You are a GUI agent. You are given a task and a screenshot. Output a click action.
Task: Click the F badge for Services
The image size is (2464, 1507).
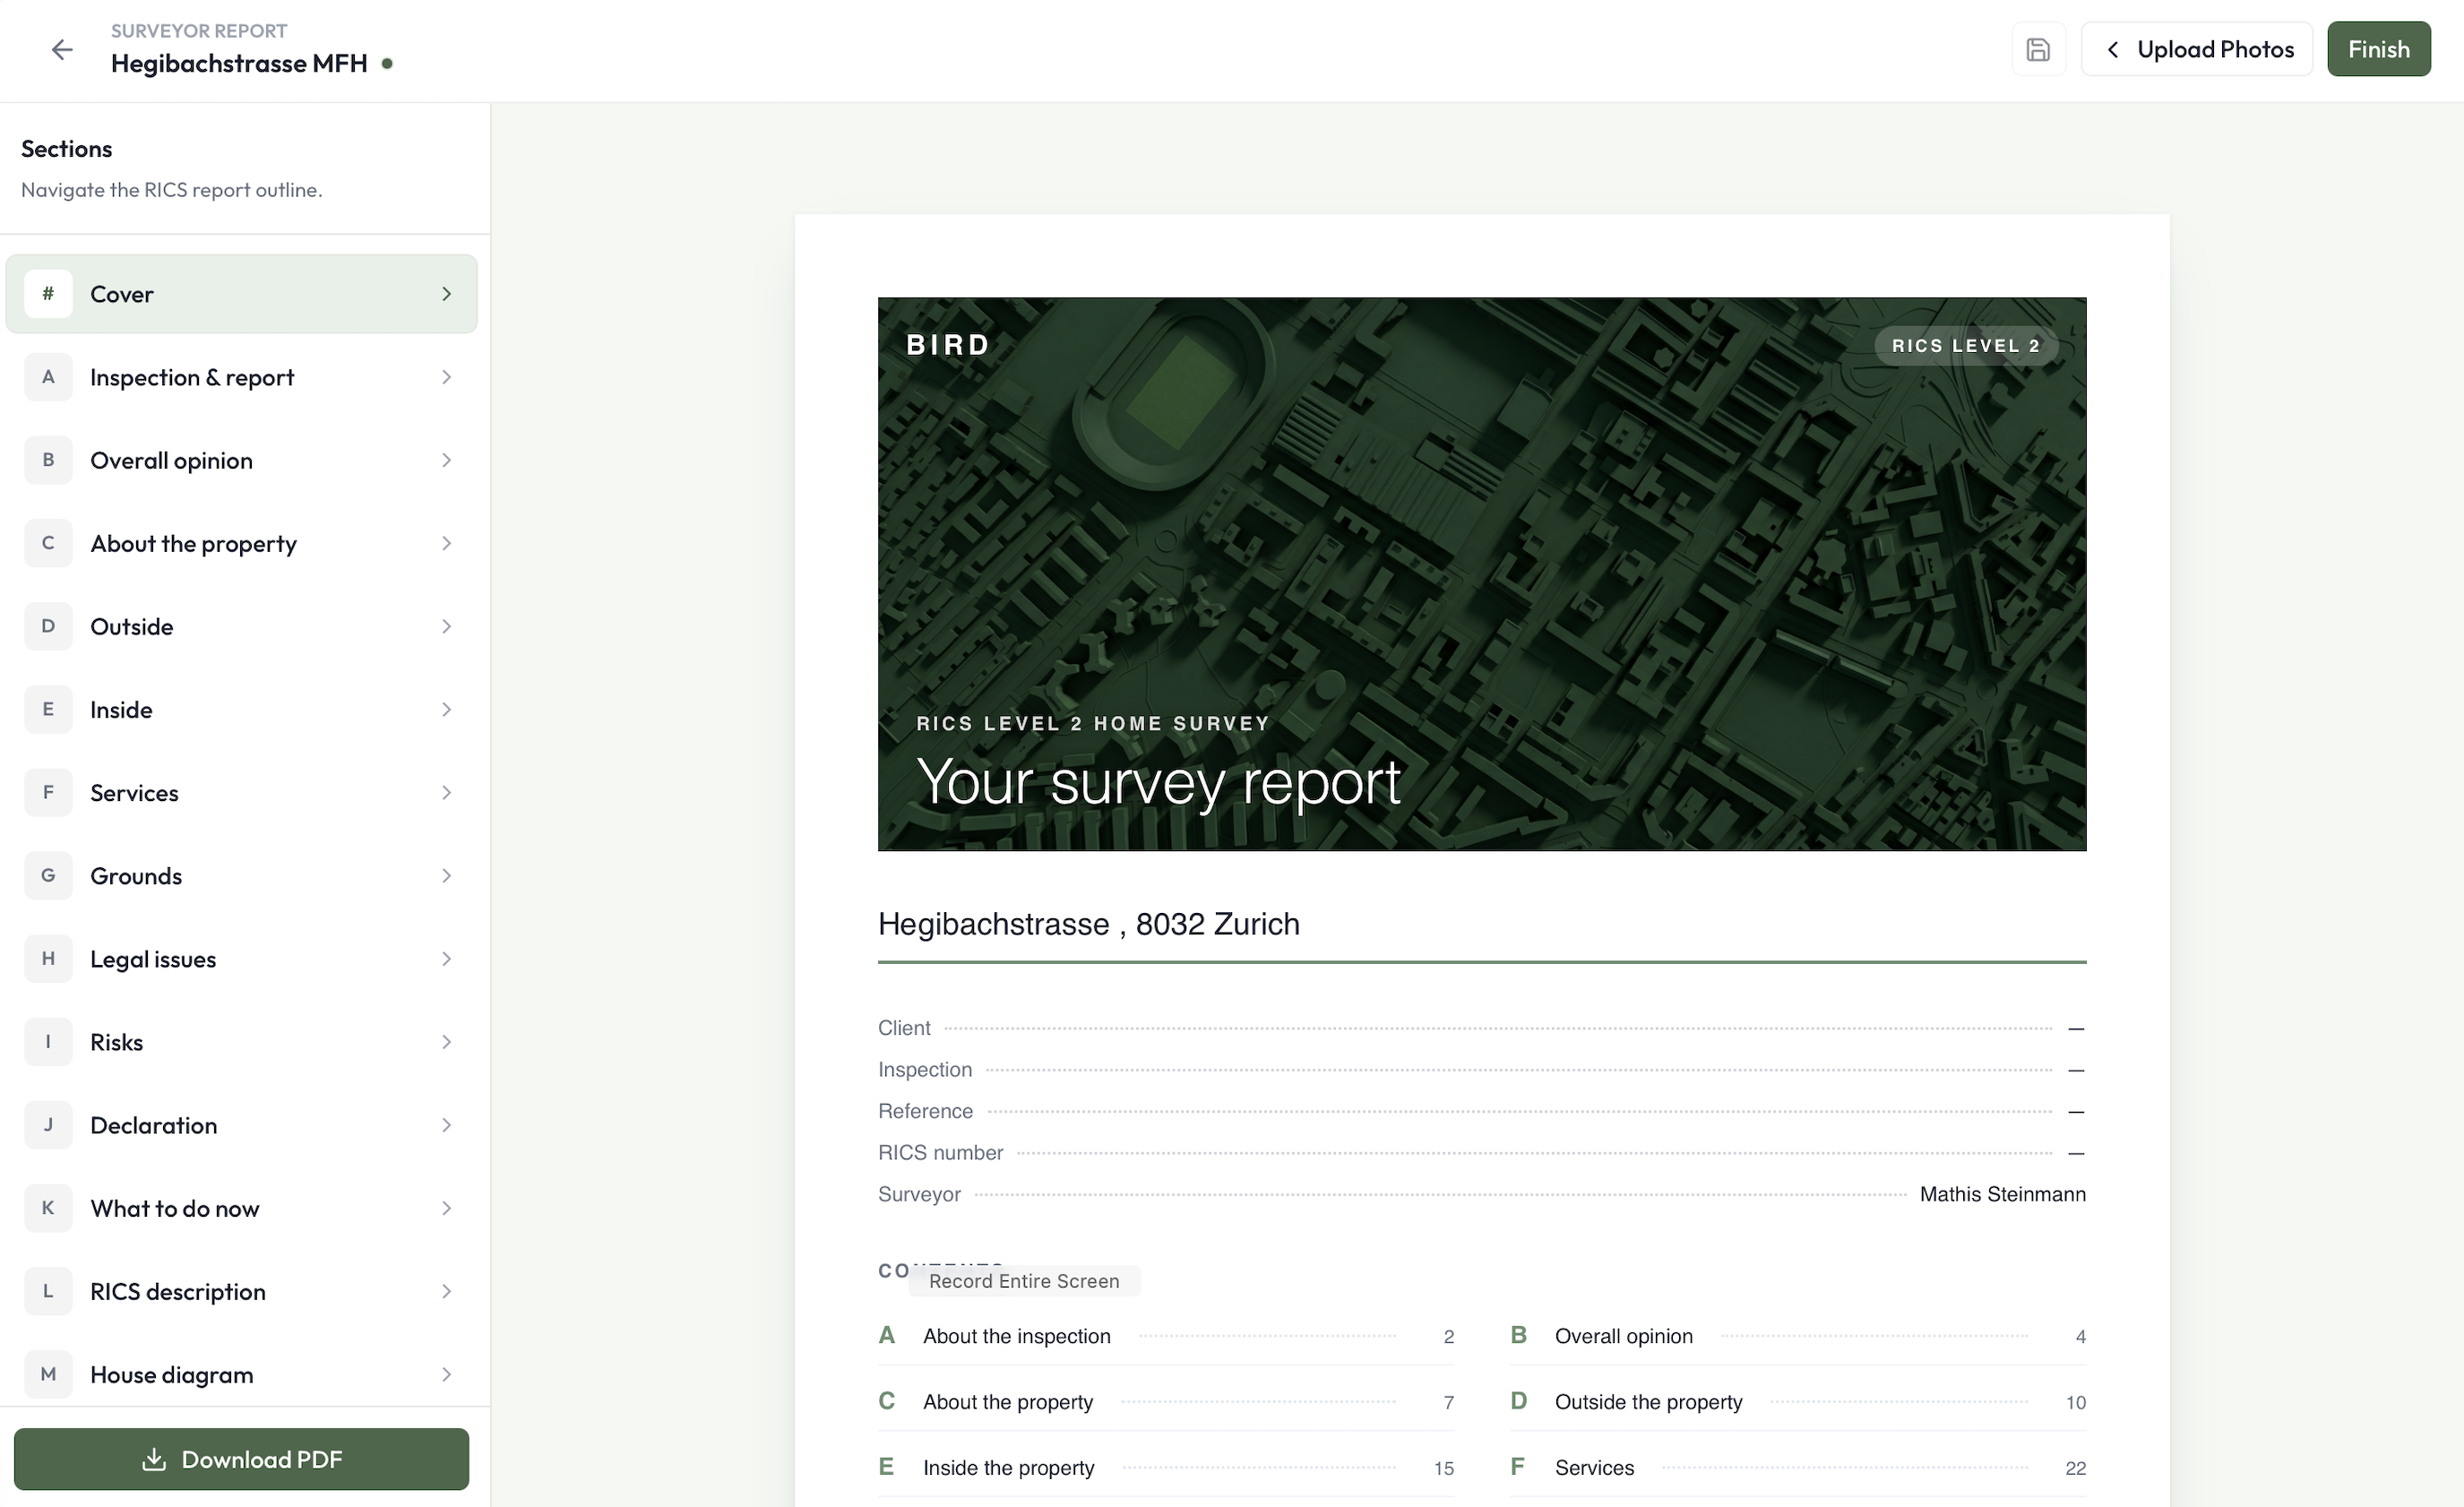point(48,792)
